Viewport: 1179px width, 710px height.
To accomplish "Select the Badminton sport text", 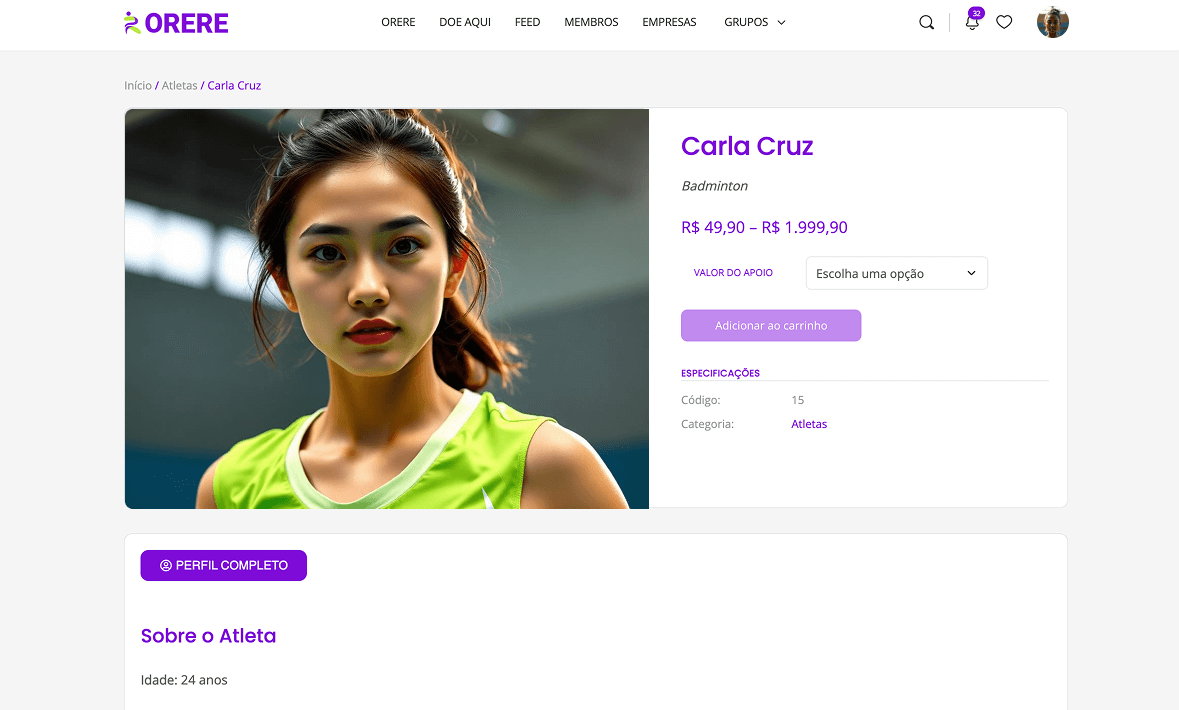I will [x=714, y=186].
